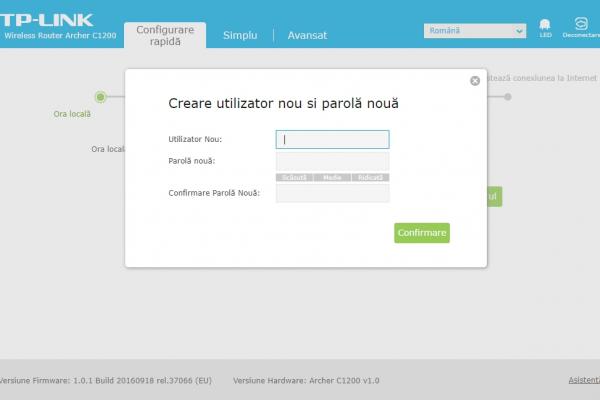Switch to Configurare rapidă tab
The image size is (600, 400).
[x=165, y=35]
